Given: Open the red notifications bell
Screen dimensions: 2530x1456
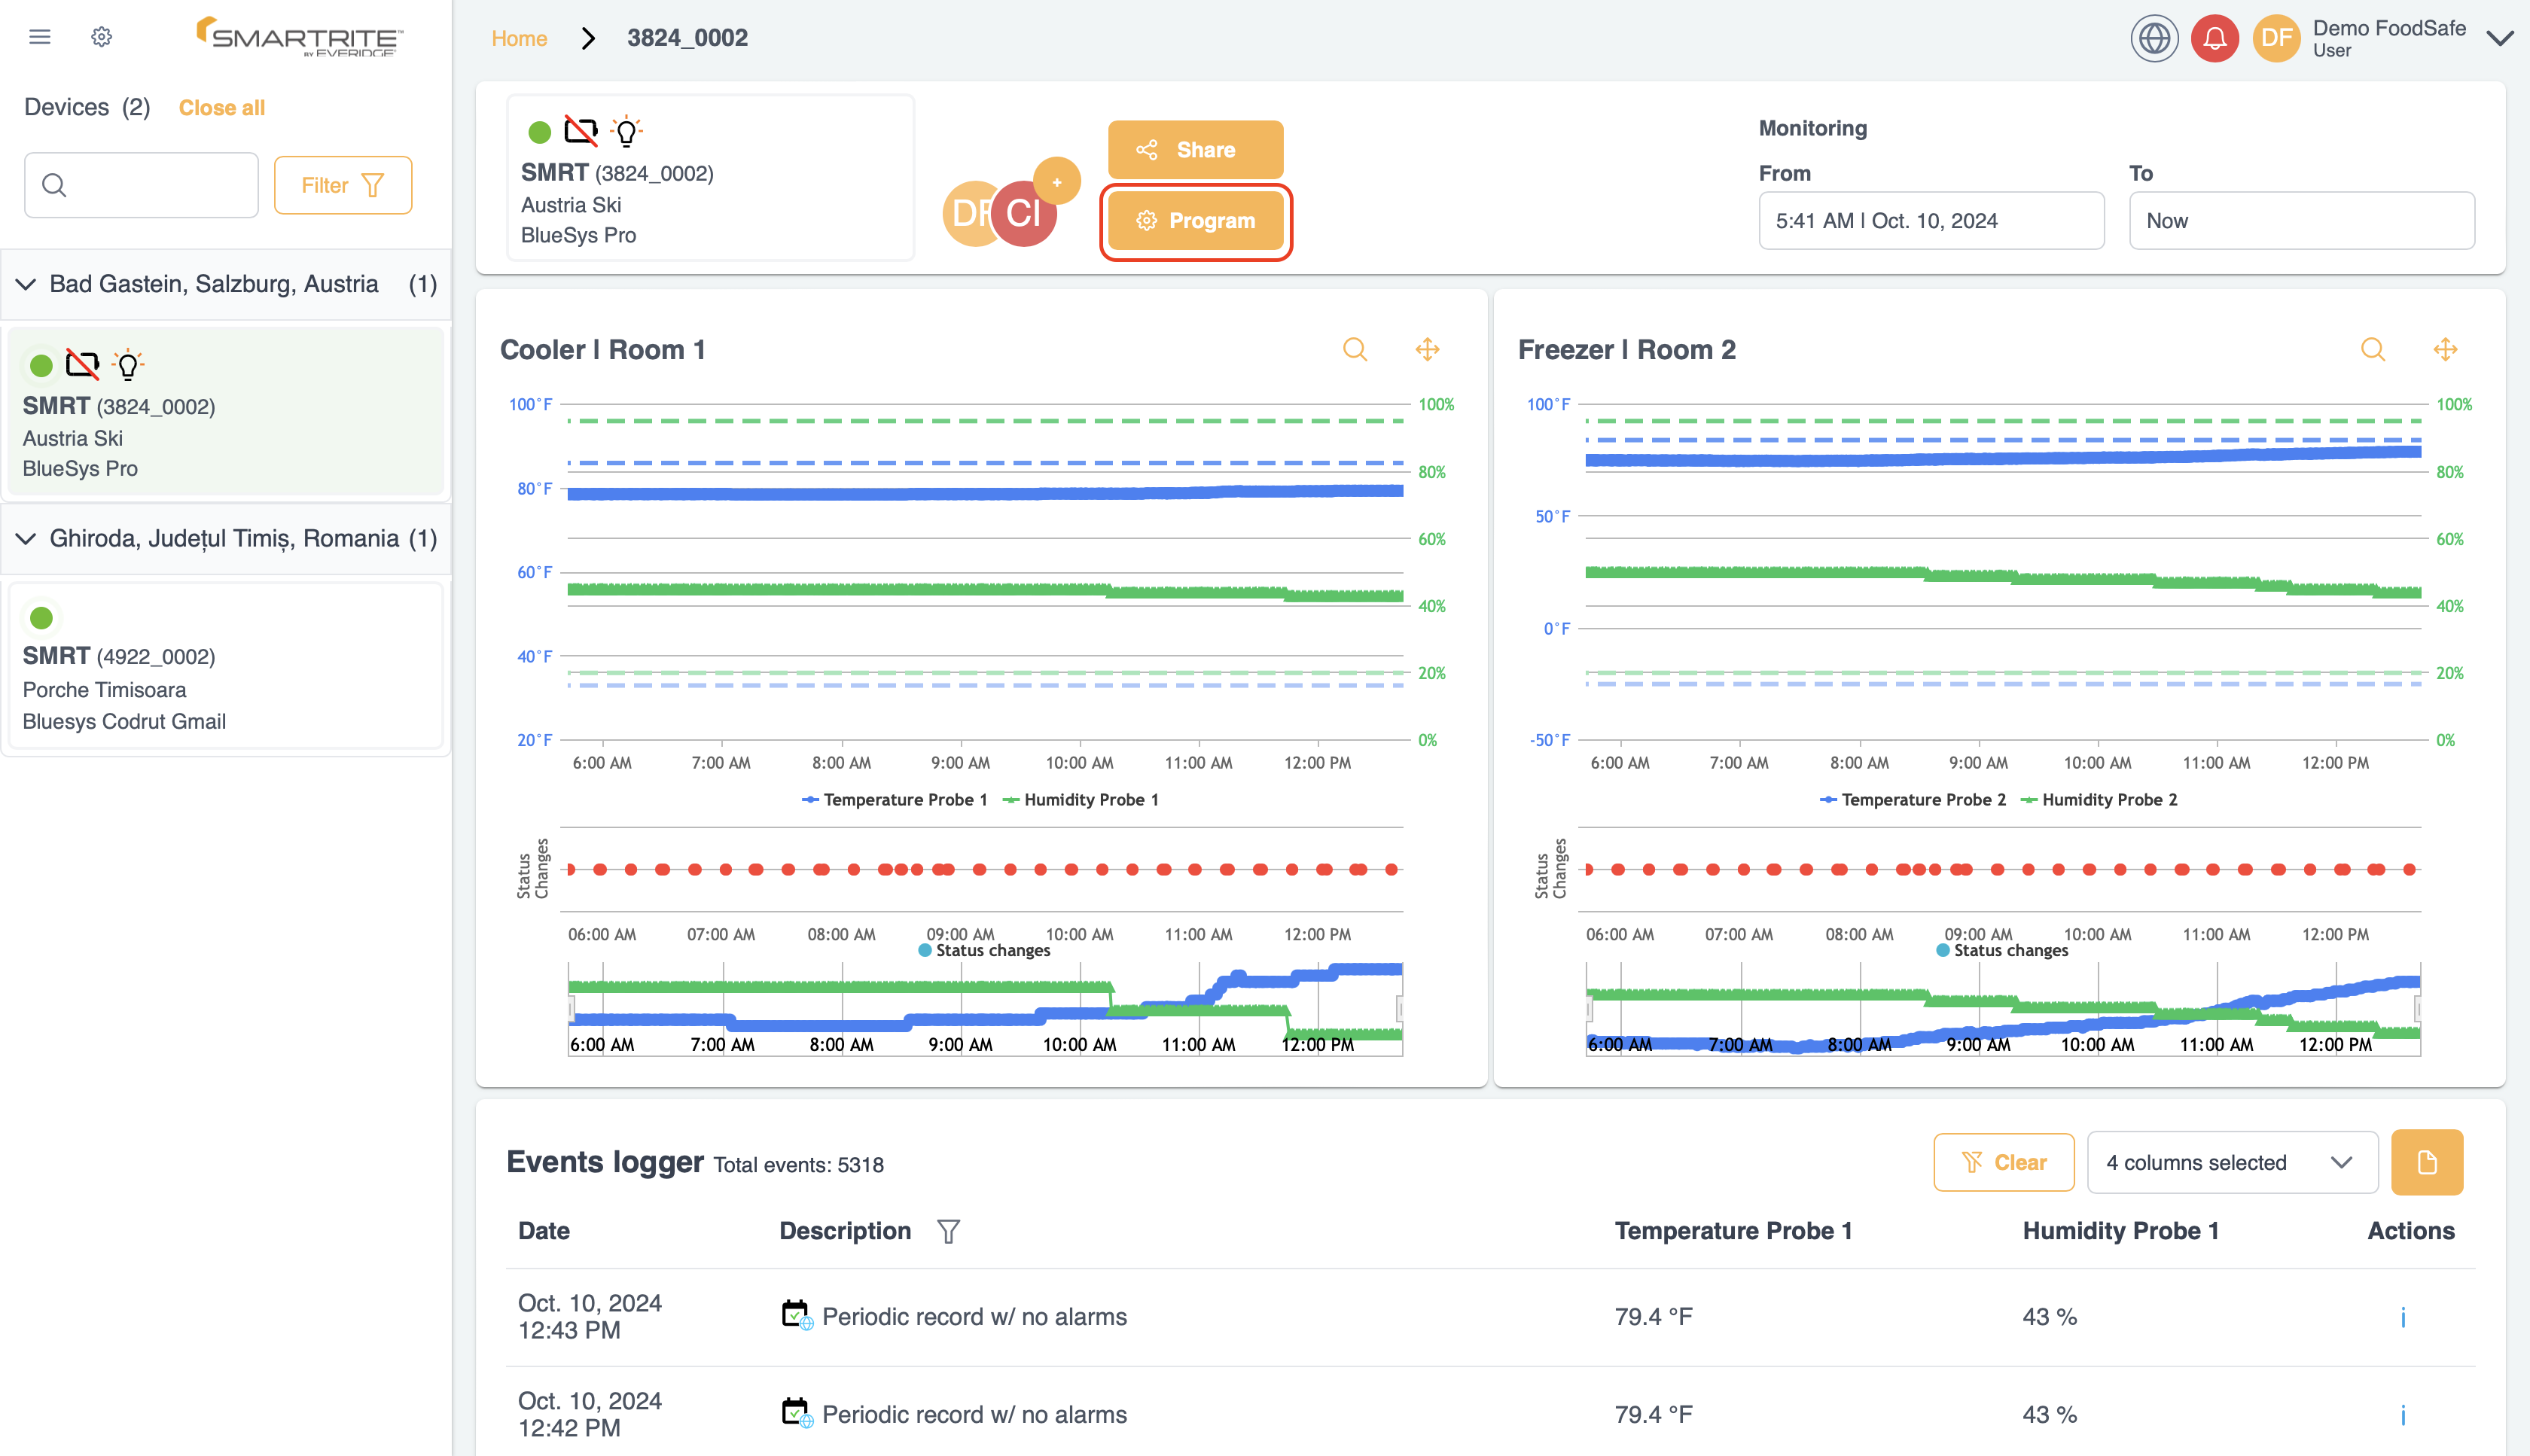Looking at the screenshot, I should point(2214,38).
